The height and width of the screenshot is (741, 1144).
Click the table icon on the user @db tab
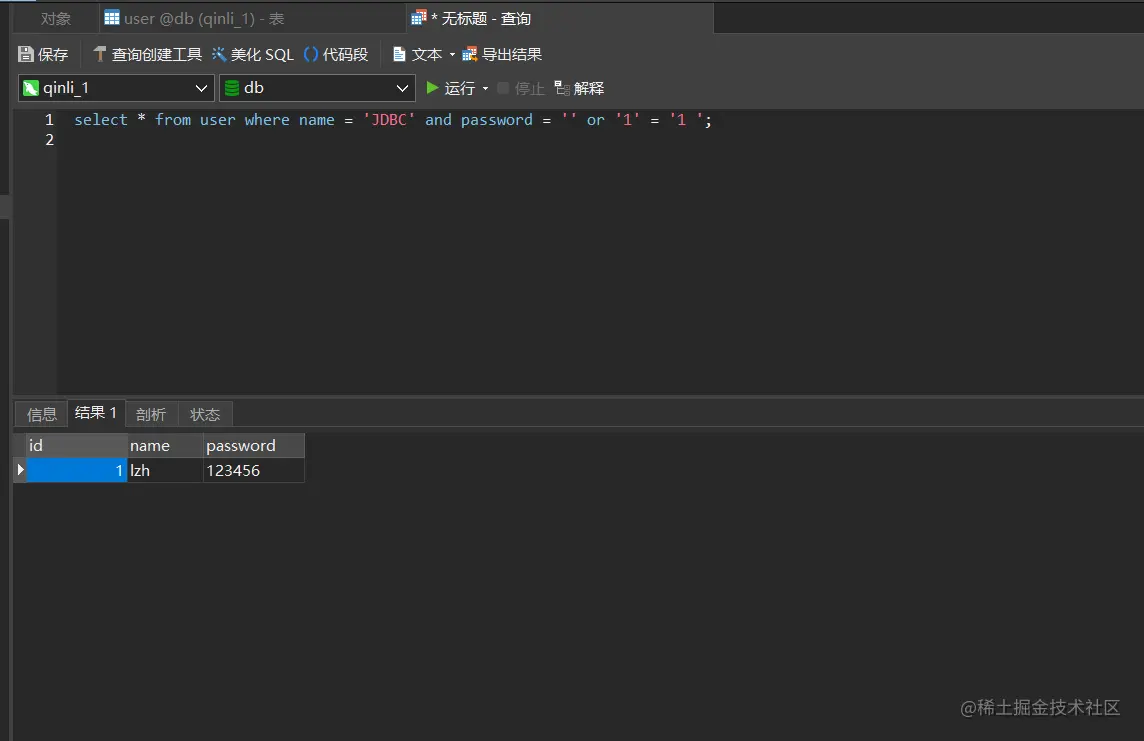coord(112,18)
